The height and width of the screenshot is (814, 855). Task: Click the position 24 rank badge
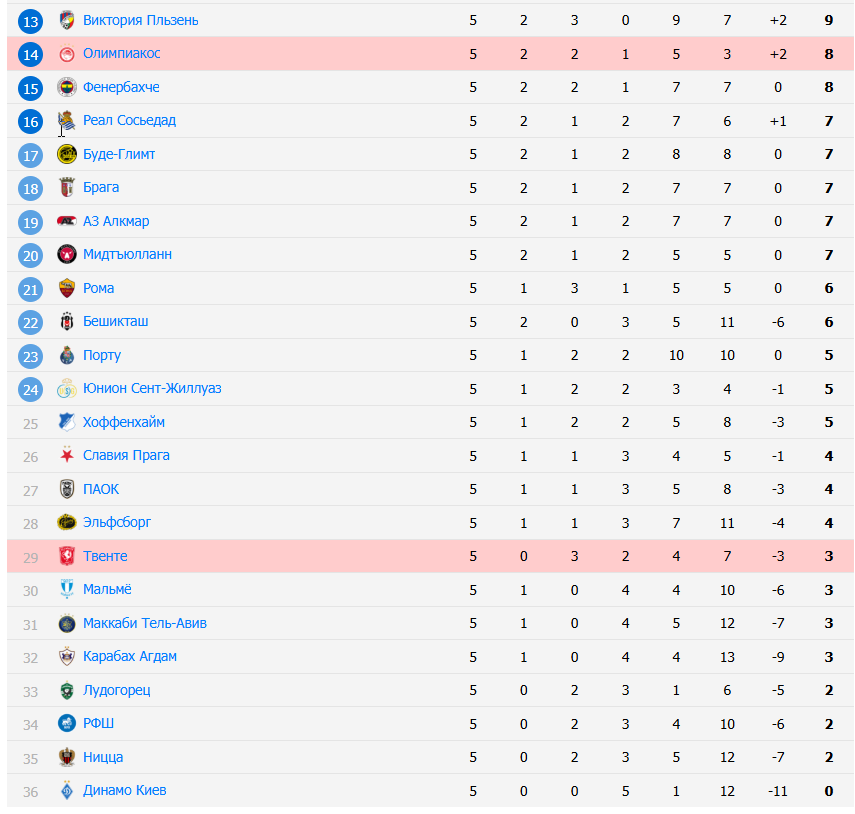point(31,389)
